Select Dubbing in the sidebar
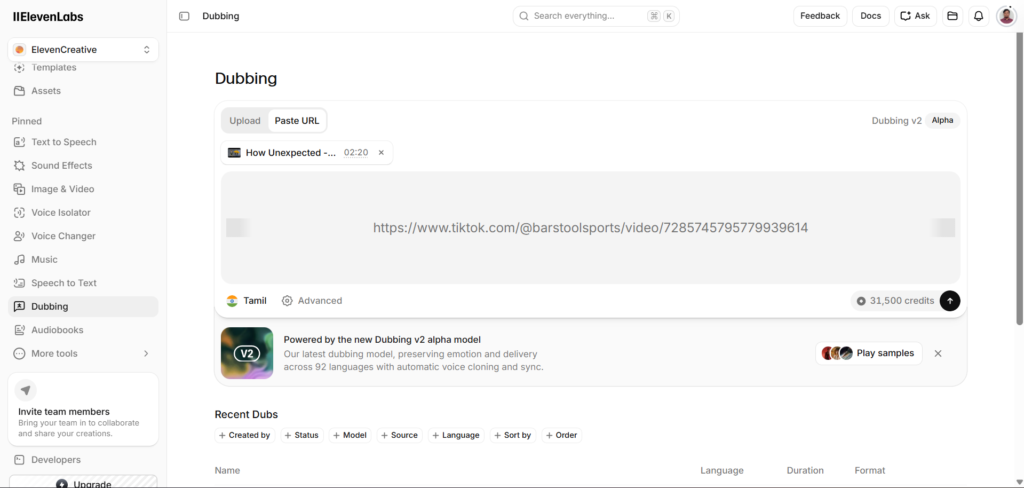The image size is (1024, 488). pyautogui.click(x=83, y=306)
